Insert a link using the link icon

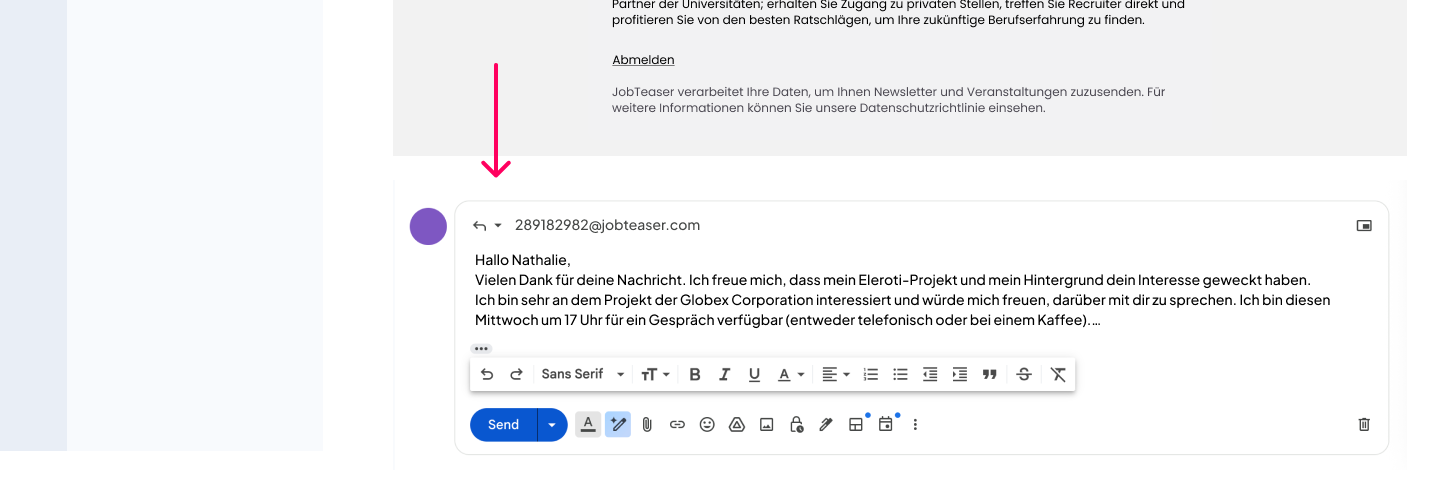(677, 424)
